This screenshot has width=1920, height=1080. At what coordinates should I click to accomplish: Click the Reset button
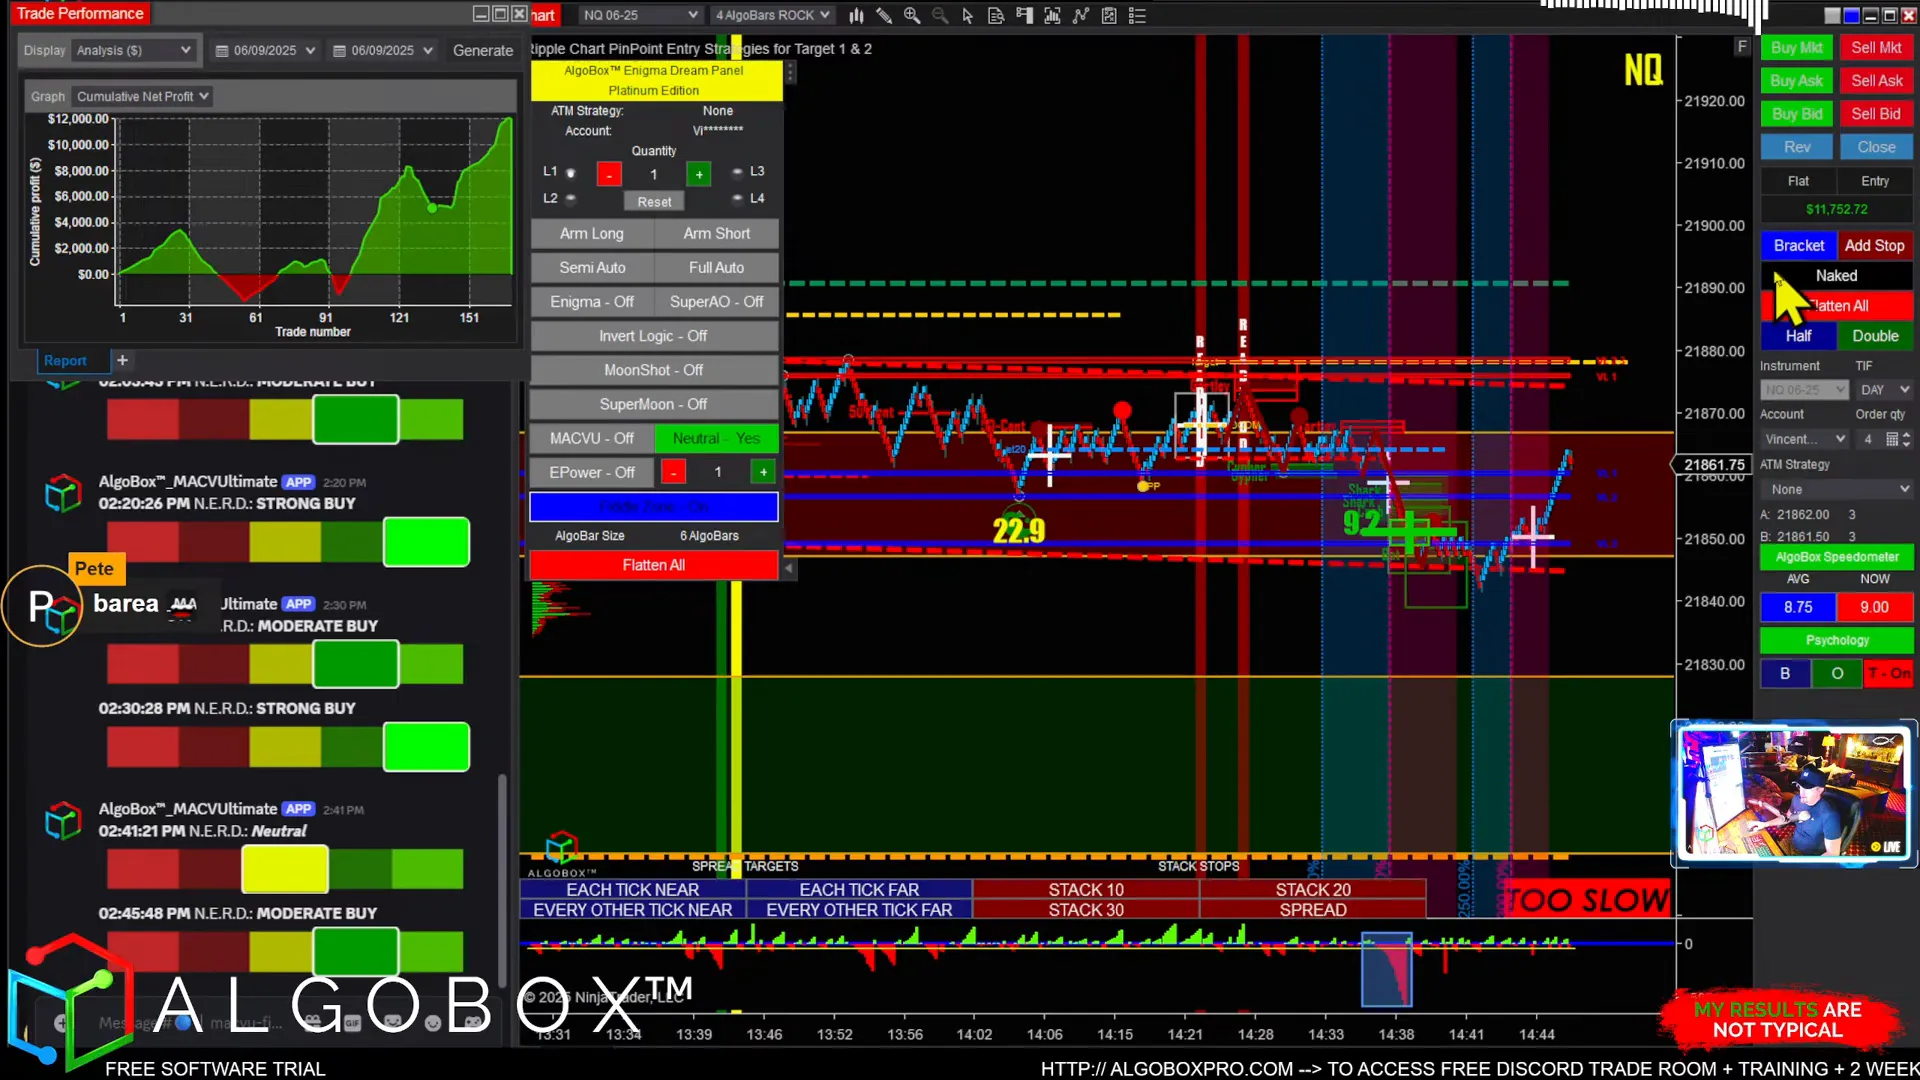click(655, 201)
